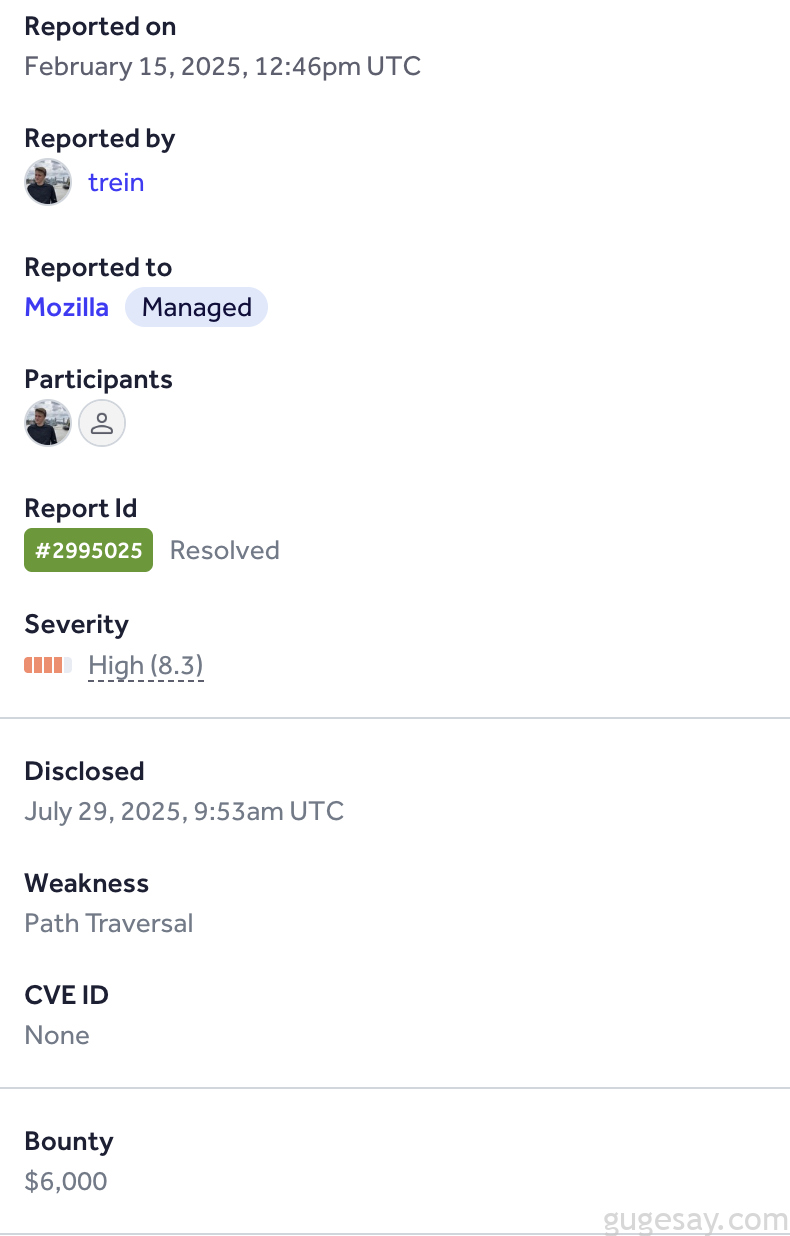Click the first participant avatar photo
The width and height of the screenshot is (790, 1236).
(48, 423)
